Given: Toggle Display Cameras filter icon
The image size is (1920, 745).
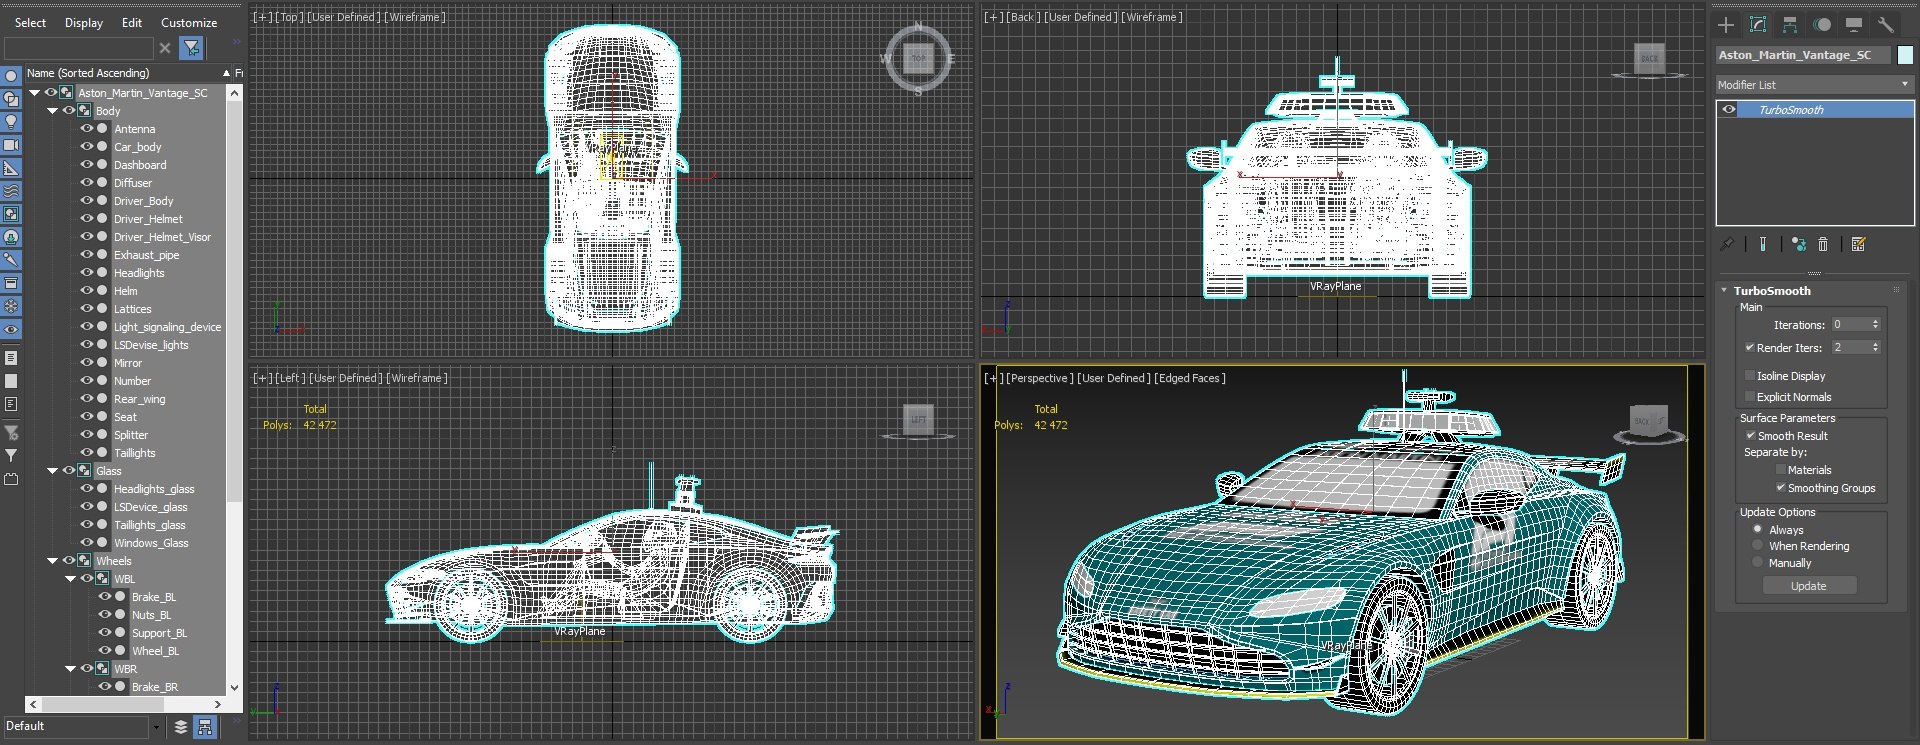Looking at the screenshot, I should click(11, 145).
